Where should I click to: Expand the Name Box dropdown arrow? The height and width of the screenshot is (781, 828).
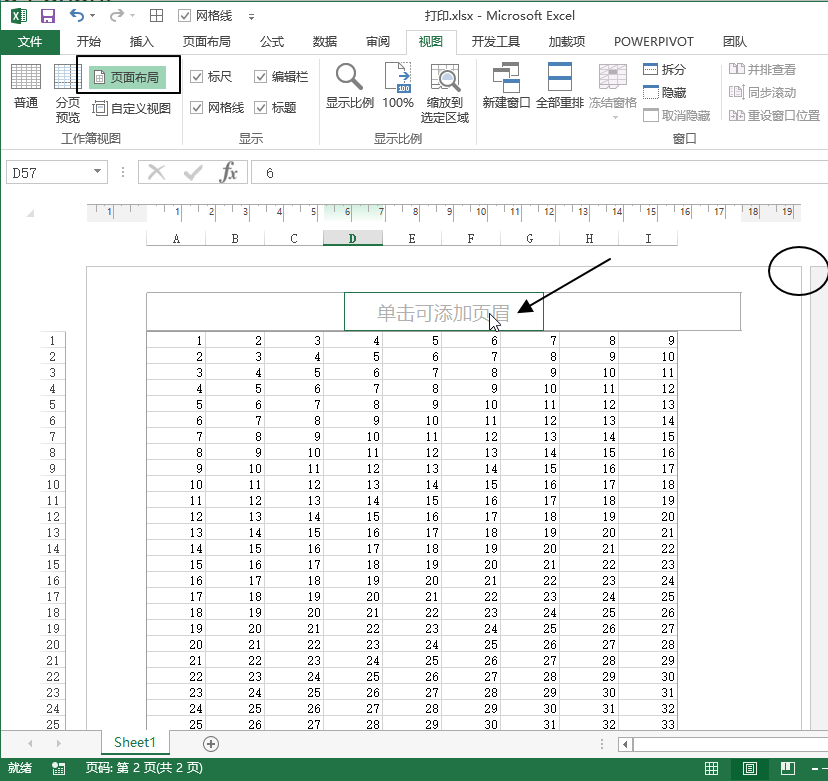point(97,172)
